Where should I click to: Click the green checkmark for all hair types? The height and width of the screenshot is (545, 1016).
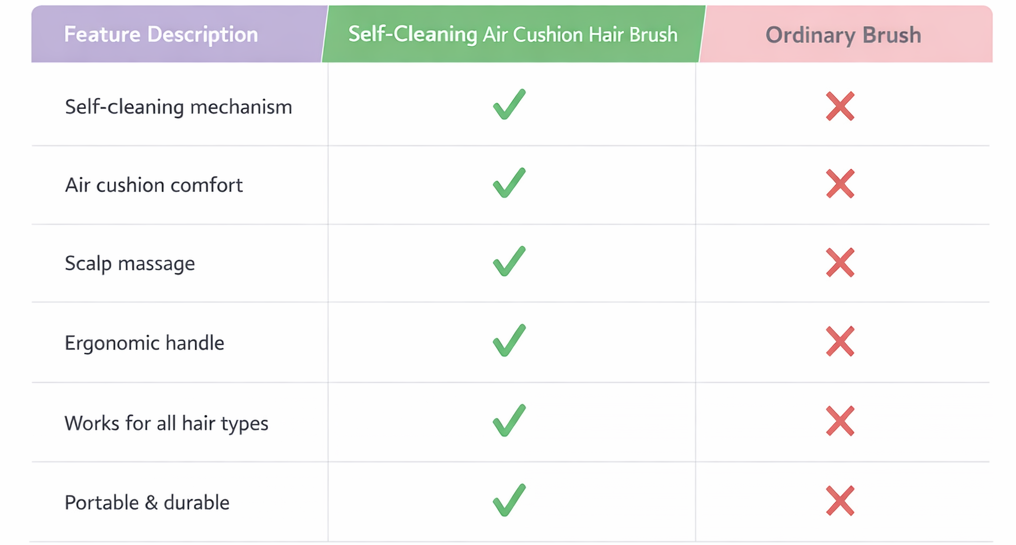click(x=509, y=421)
